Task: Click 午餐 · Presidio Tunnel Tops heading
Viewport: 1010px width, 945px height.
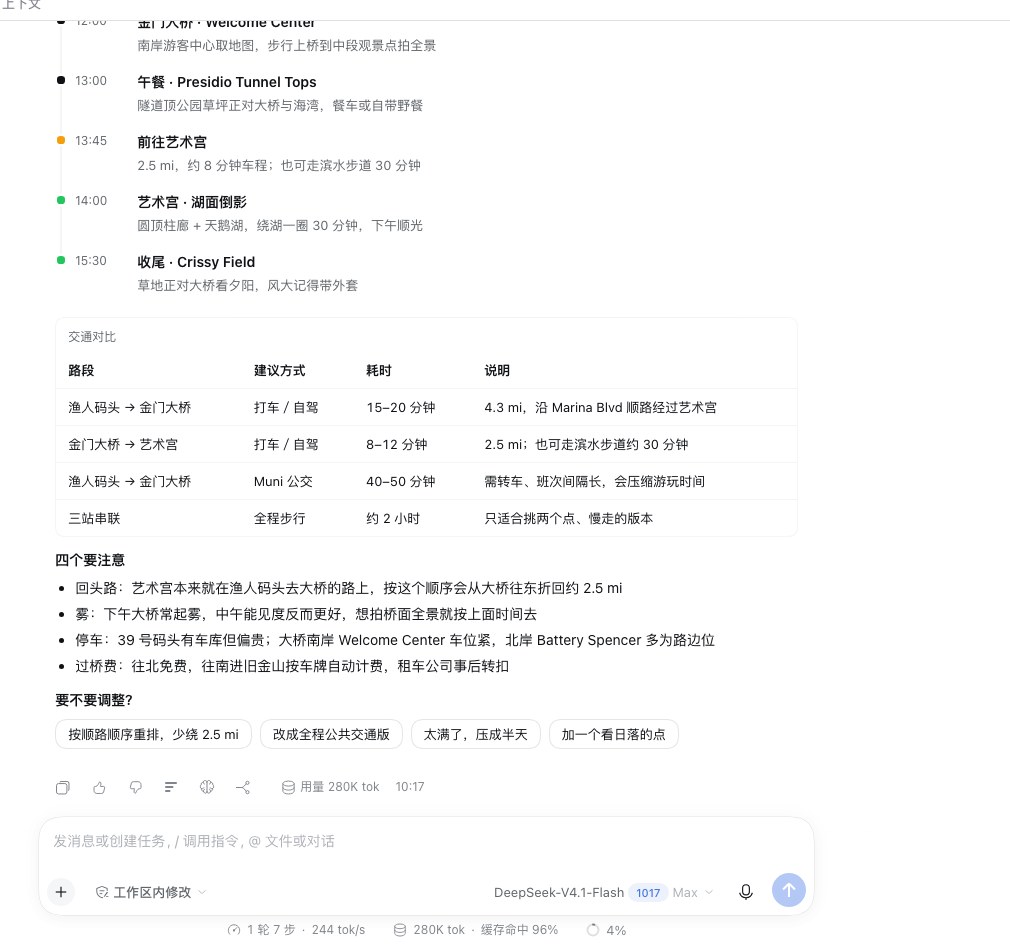Action: point(227,82)
